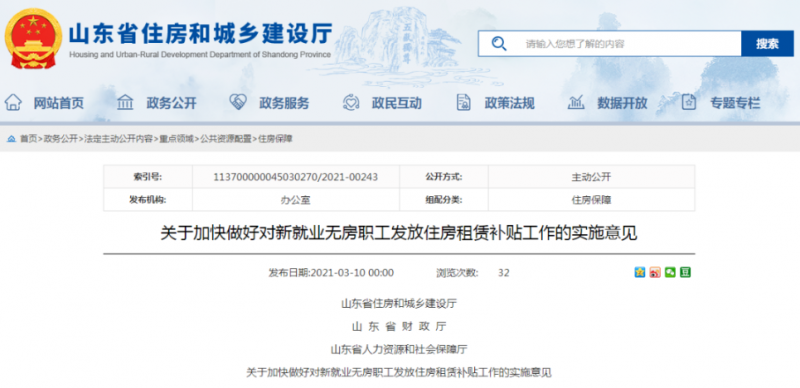Open 重点领域 breadcrumb link
Image resolution: width=800 pixels, height=388 pixels.
tap(177, 138)
